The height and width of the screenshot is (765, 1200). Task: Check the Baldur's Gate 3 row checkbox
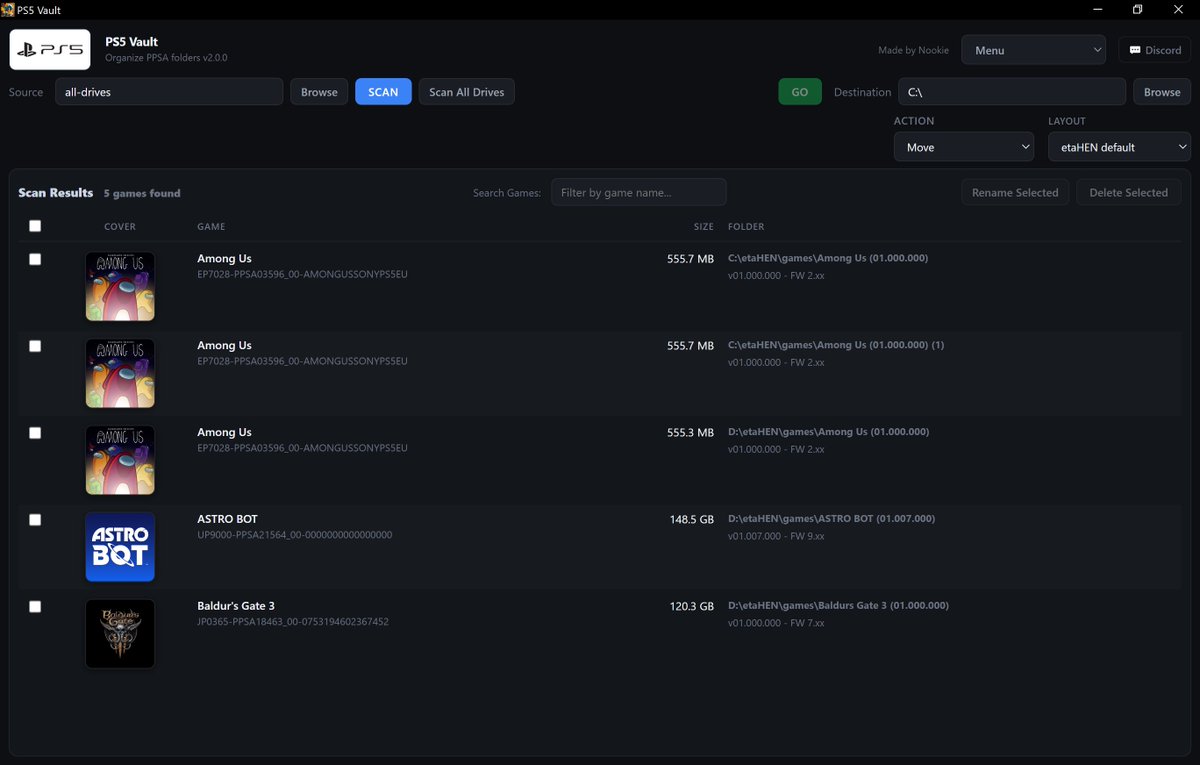(x=35, y=607)
